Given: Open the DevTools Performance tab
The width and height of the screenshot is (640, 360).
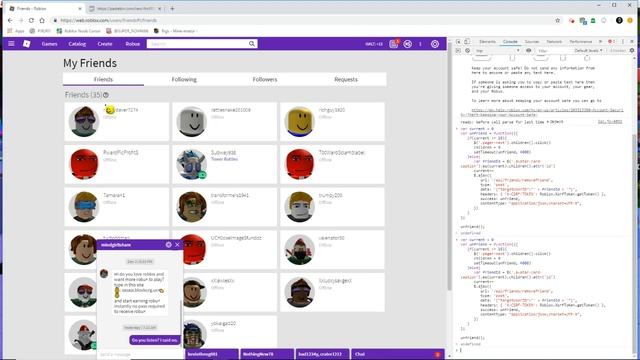Looking at the screenshot, I should click(581, 42).
